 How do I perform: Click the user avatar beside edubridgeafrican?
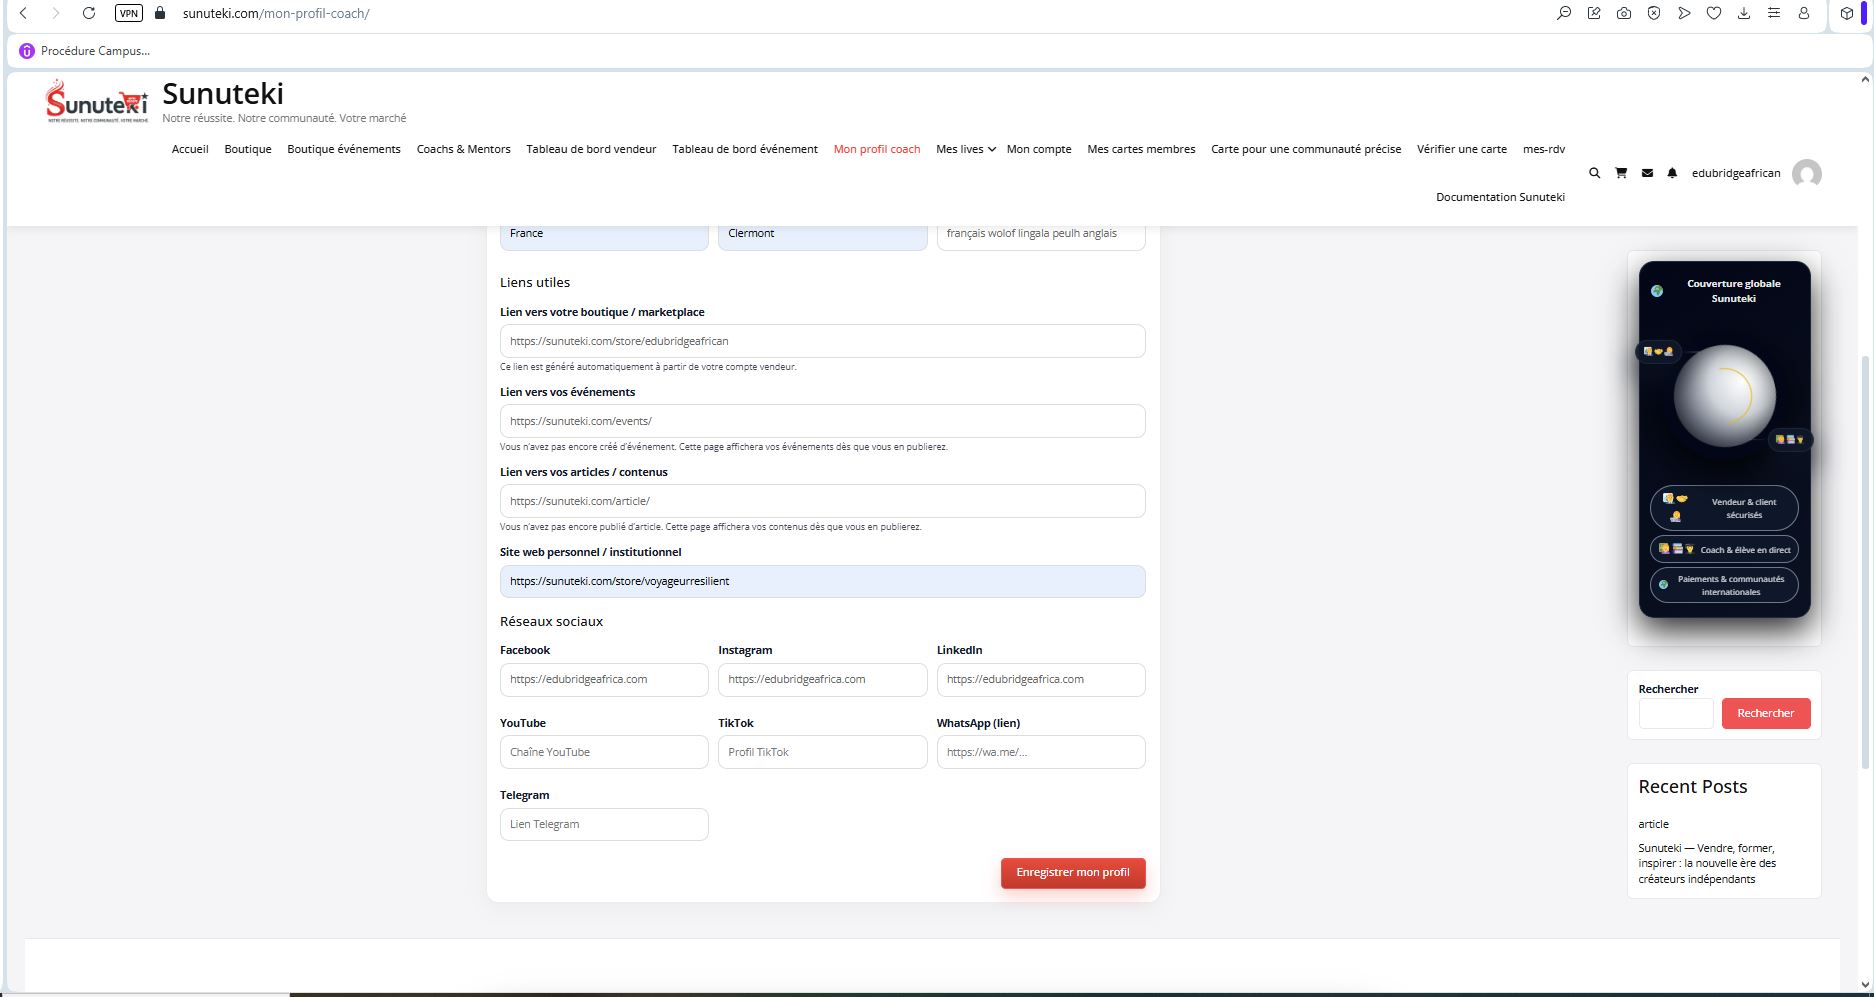pos(1806,174)
